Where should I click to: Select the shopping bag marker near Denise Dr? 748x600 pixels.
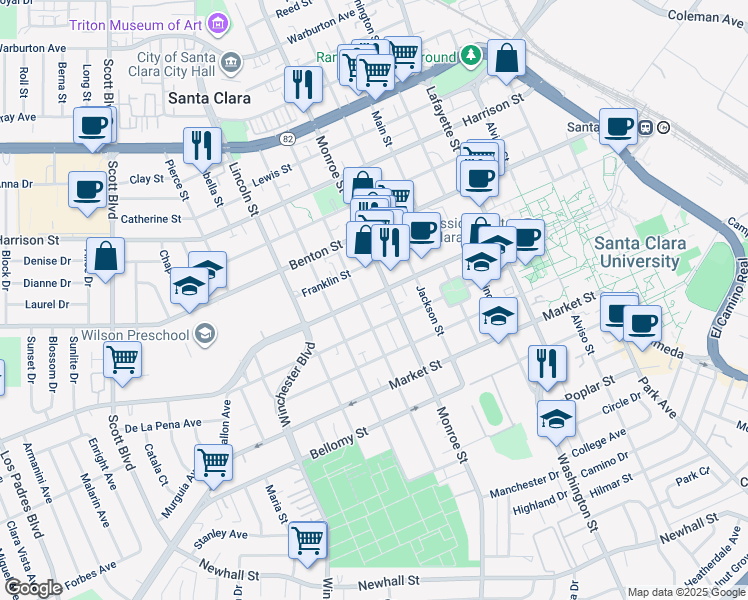tap(105, 259)
